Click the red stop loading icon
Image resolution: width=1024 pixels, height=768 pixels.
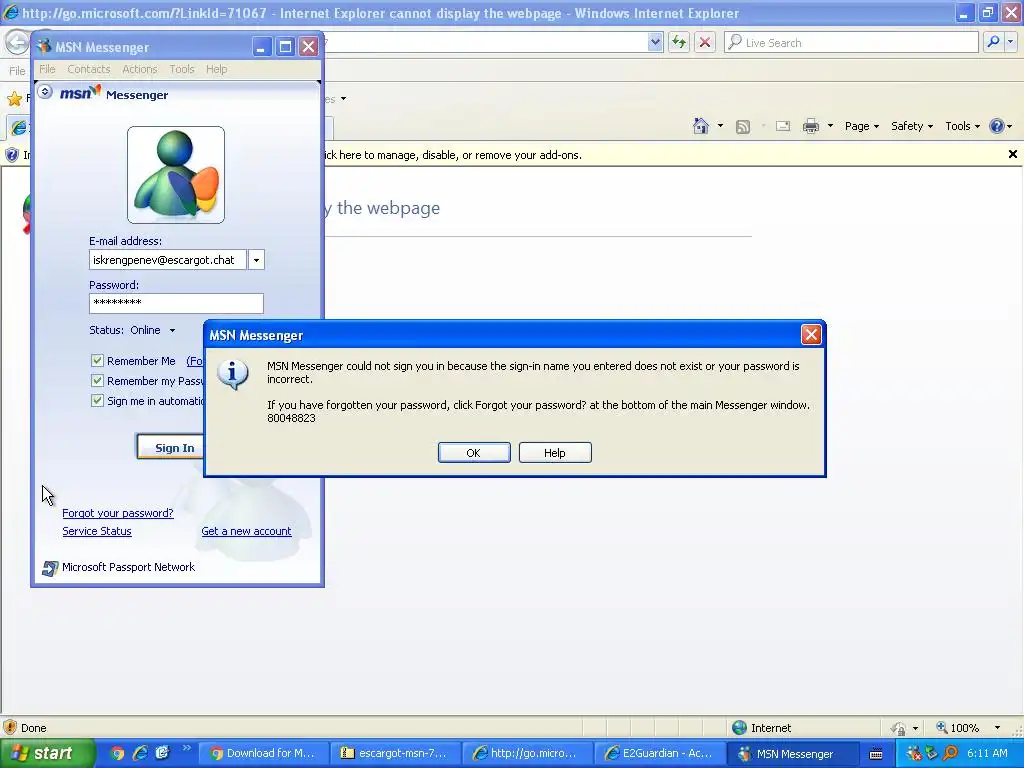click(705, 42)
